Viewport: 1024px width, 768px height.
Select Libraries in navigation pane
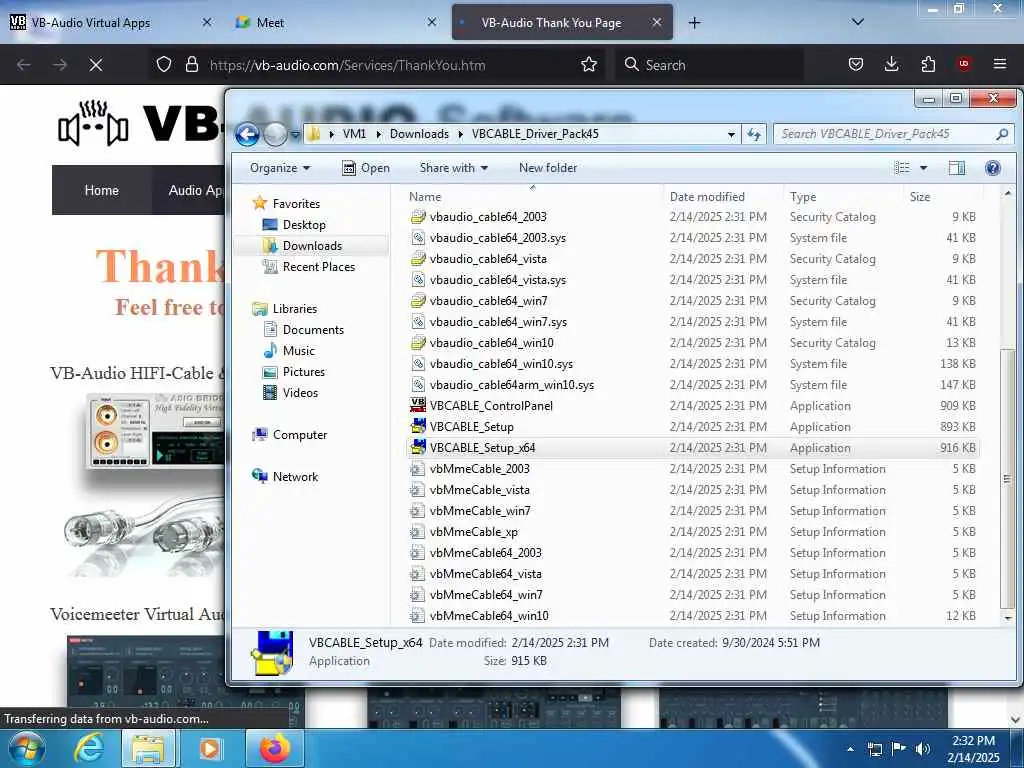coord(295,309)
